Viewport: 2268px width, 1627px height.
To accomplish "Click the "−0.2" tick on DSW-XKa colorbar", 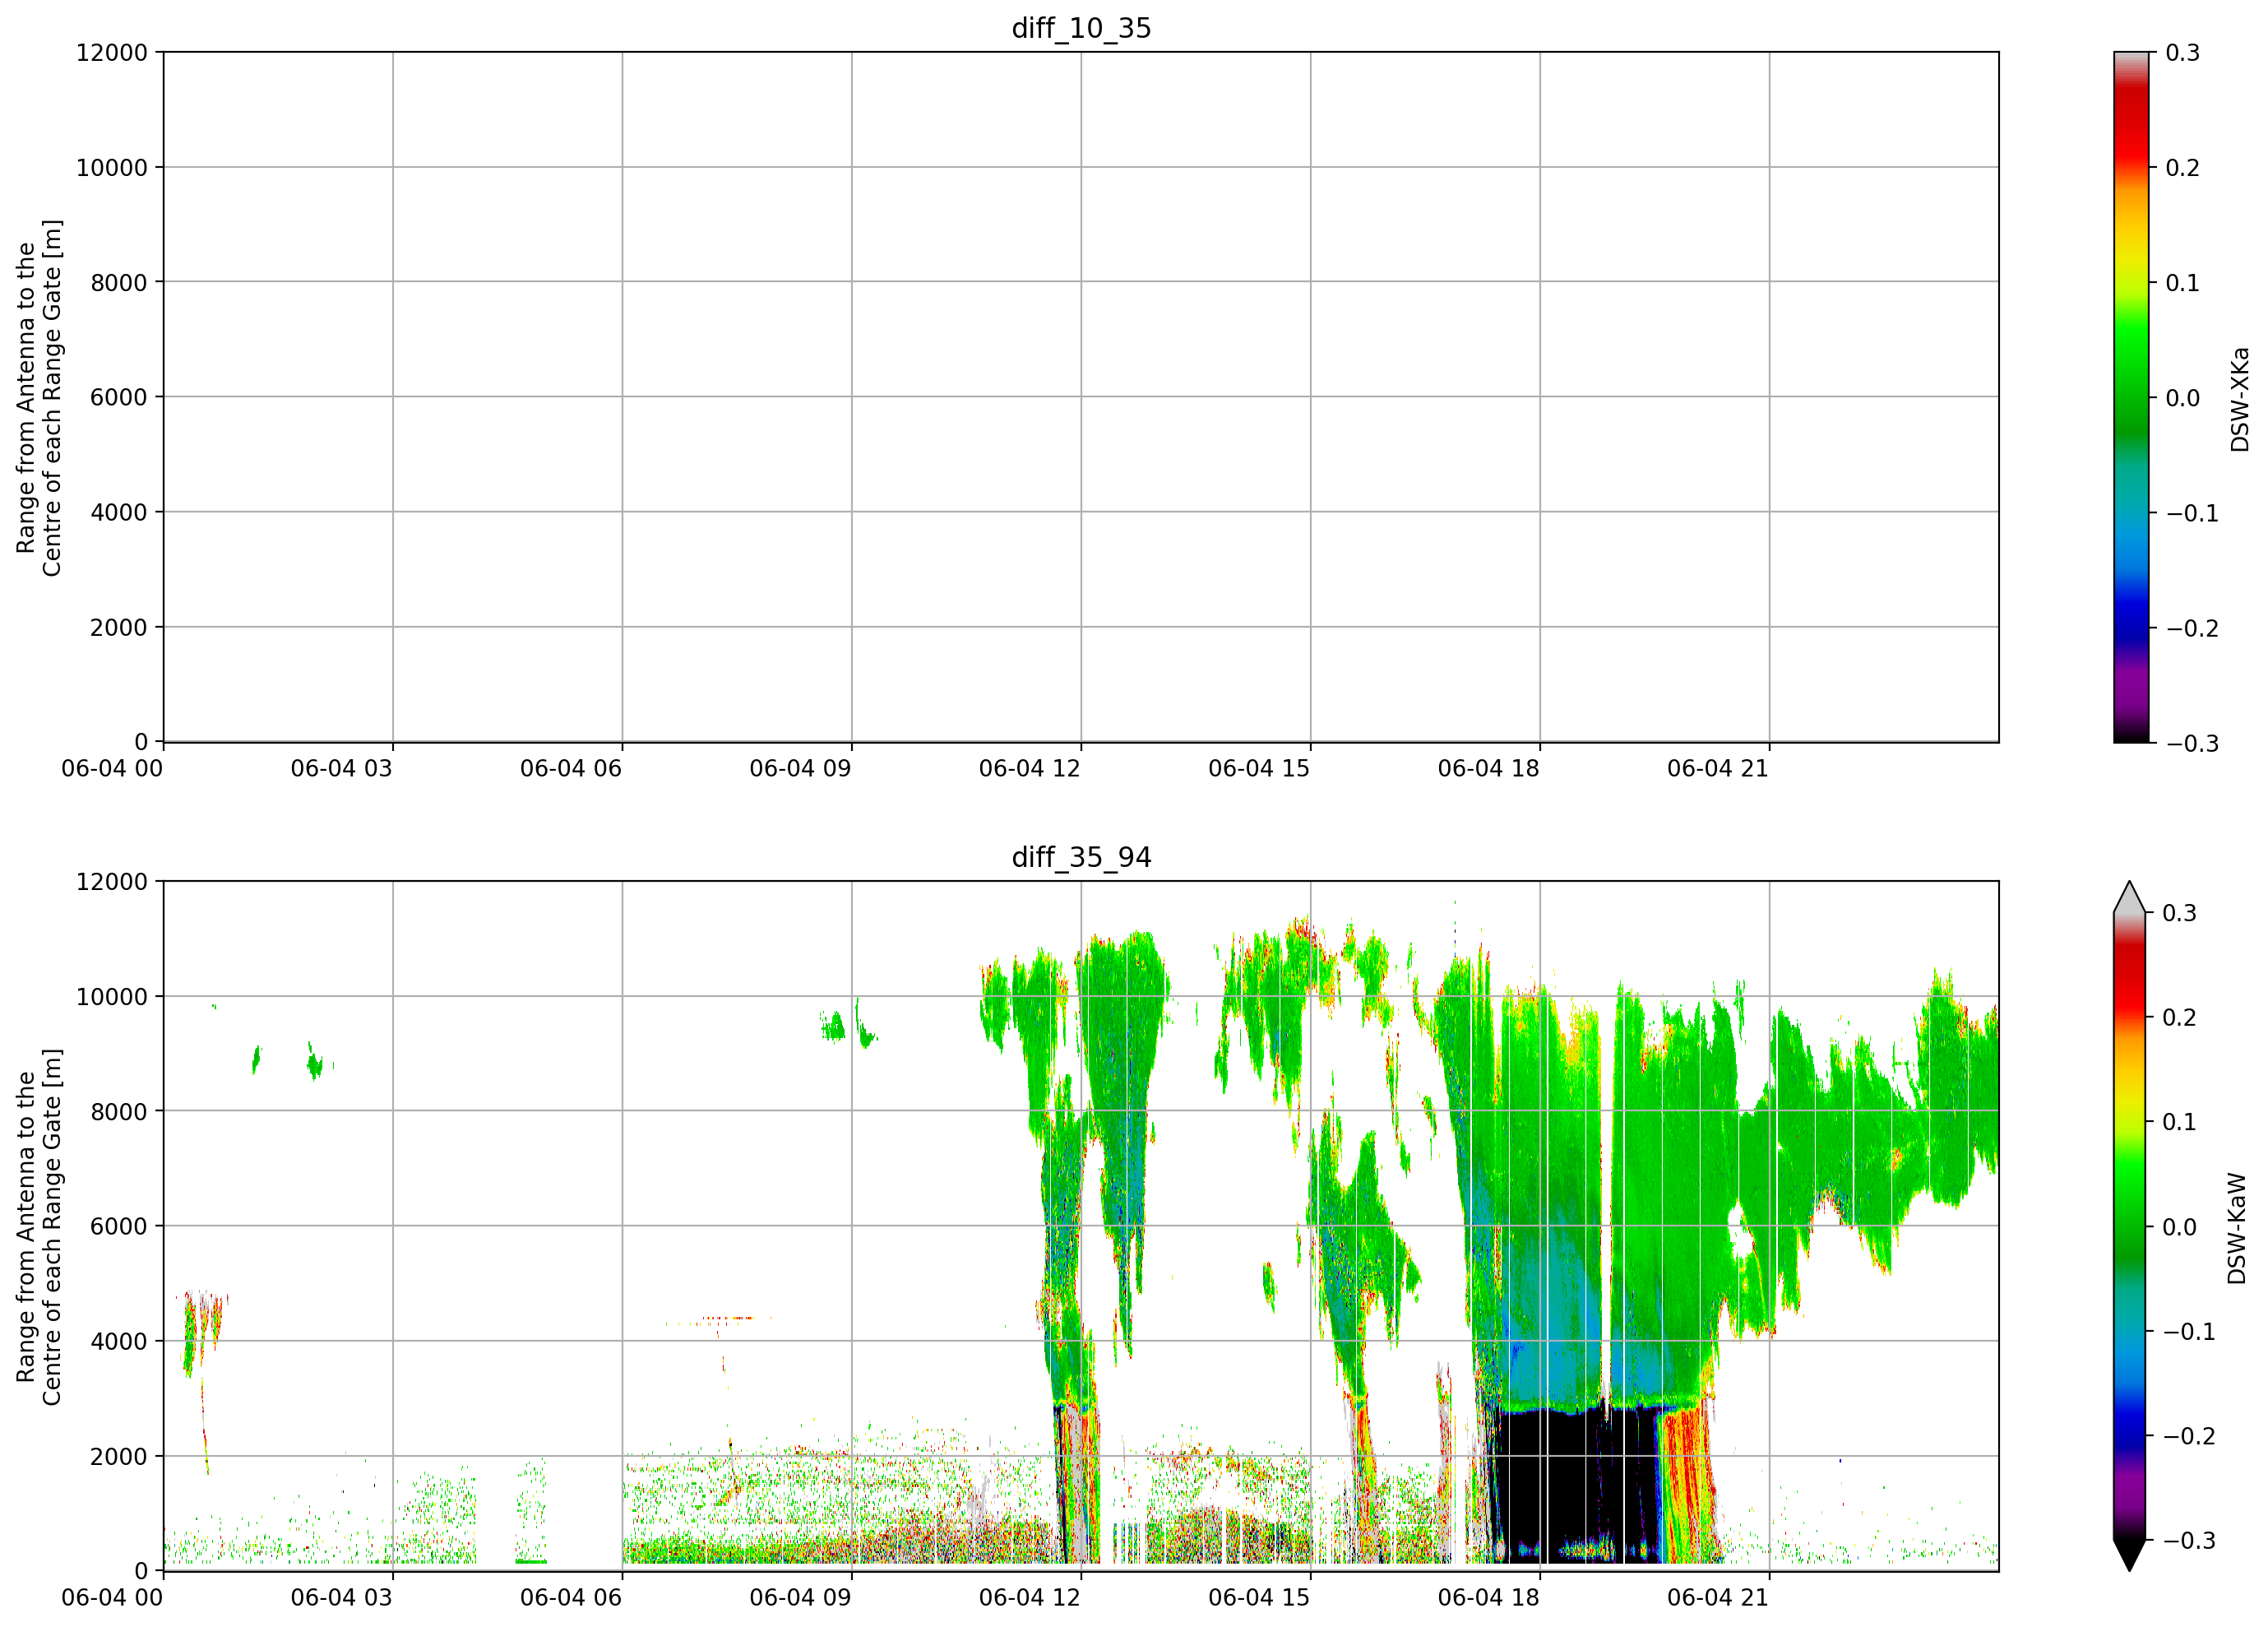I will (2192, 628).
